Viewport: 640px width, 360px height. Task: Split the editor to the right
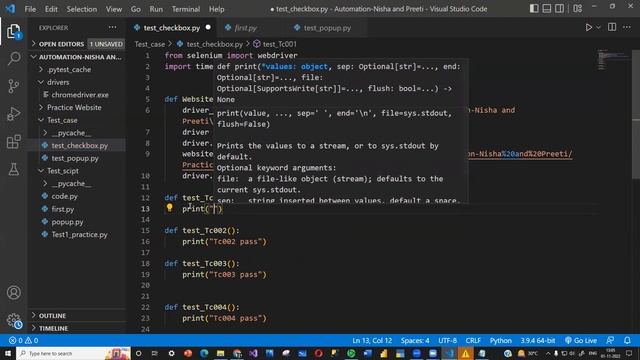[612, 27]
